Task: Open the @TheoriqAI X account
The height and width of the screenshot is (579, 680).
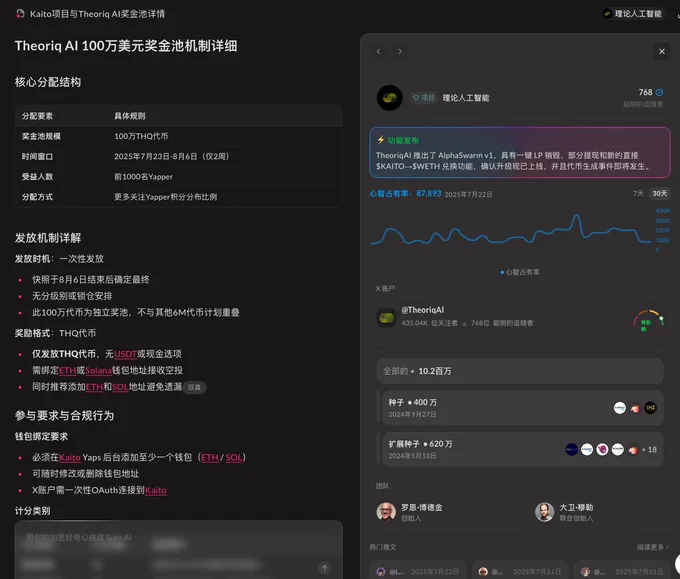Action: (422, 310)
